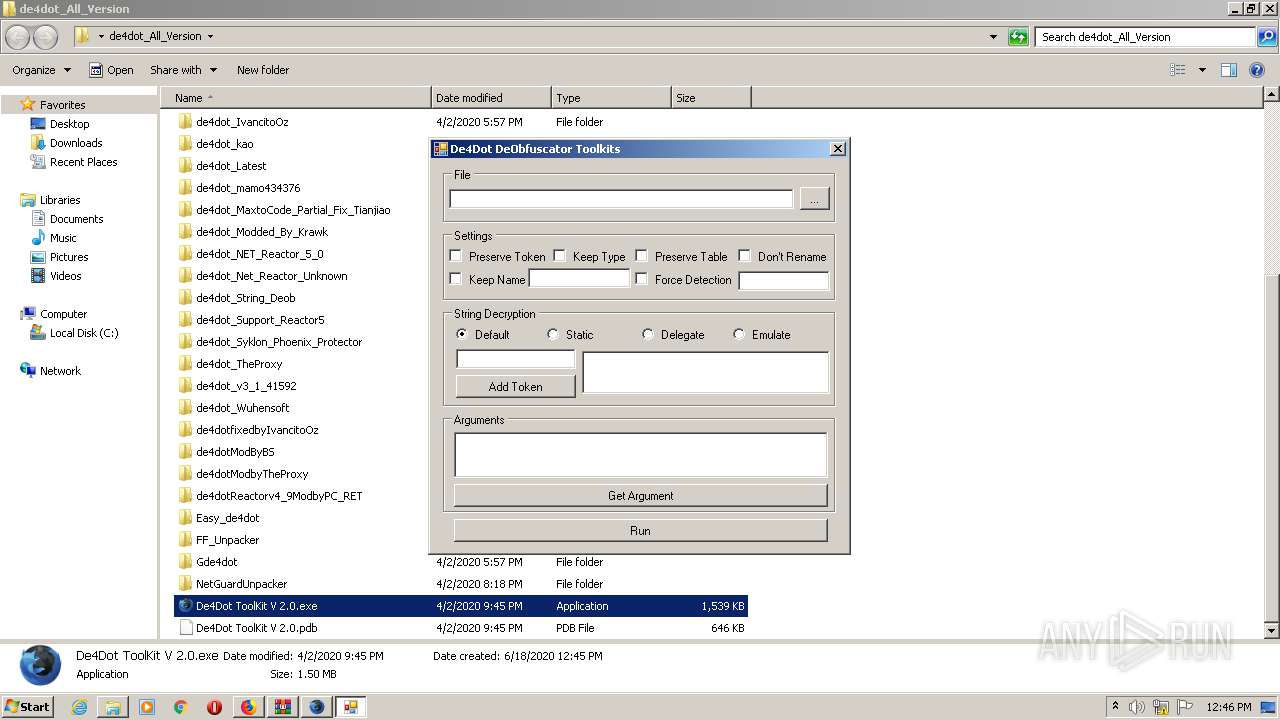Enable the Force Detection checkbox
Viewport: 1280px width, 720px height.
click(x=642, y=279)
